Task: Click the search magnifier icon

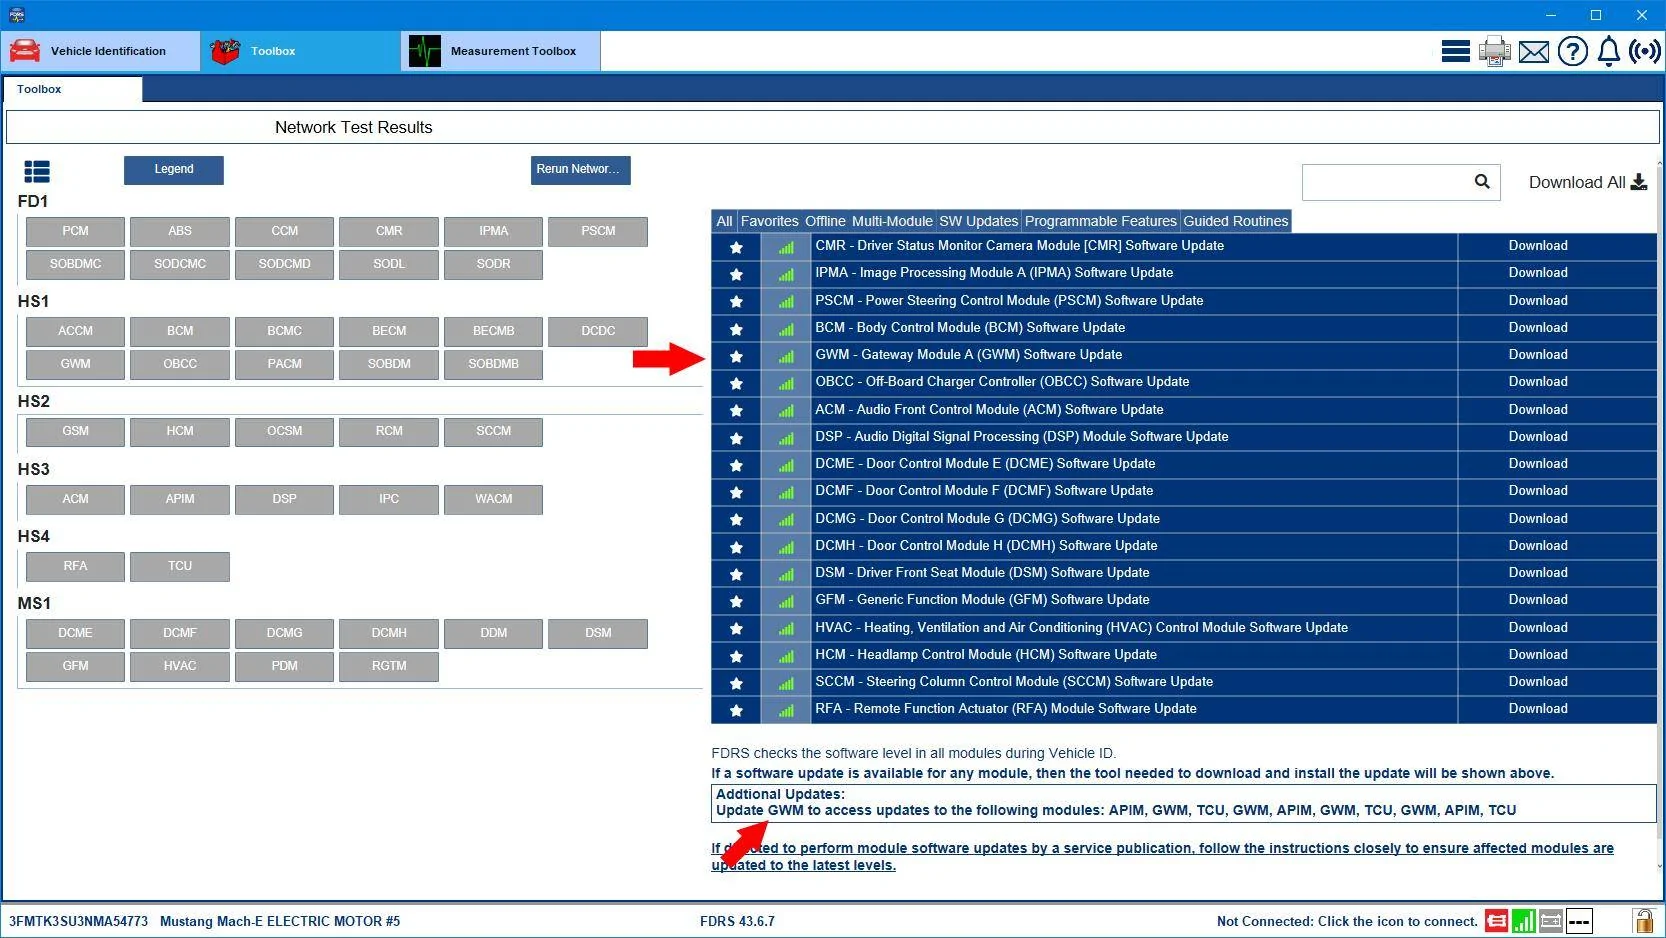Action: (x=1482, y=181)
